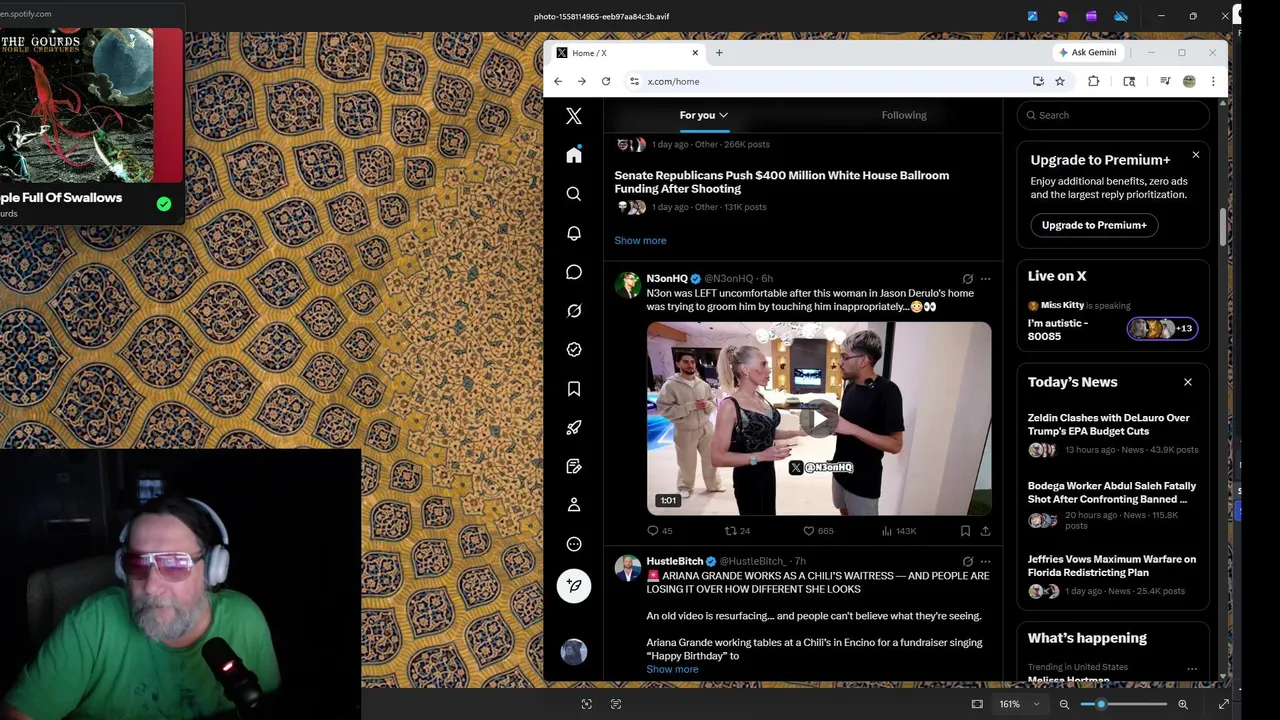Click the X logo in the sidebar

[x=574, y=116]
